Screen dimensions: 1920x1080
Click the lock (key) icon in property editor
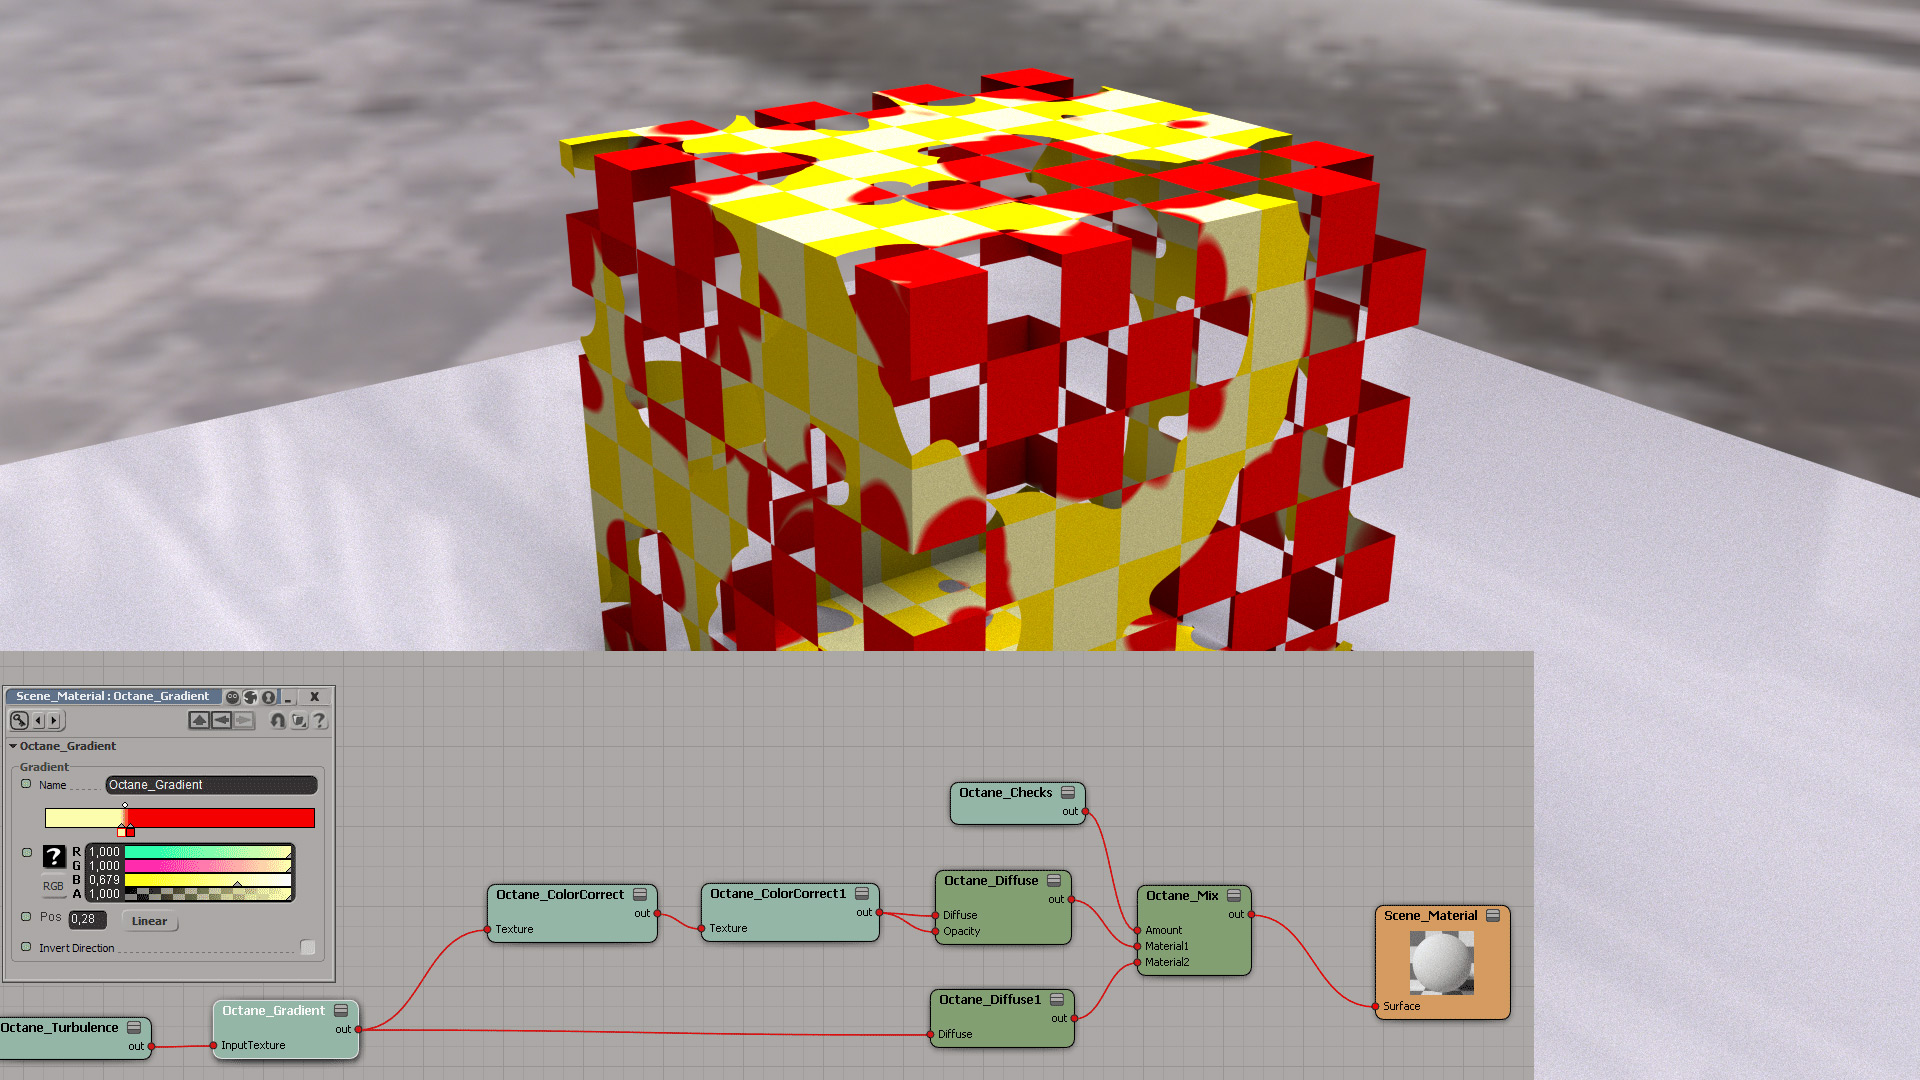coord(19,720)
